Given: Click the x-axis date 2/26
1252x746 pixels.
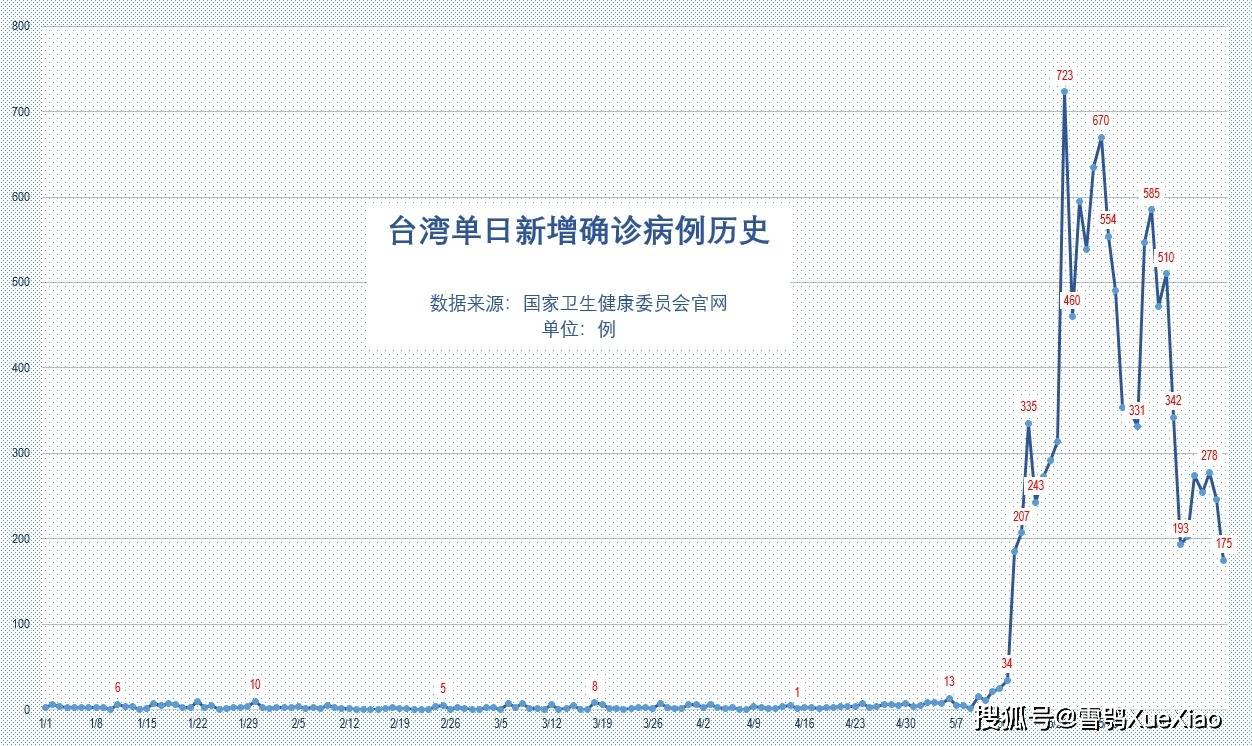Looking at the screenshot, I should pos(450,722).
